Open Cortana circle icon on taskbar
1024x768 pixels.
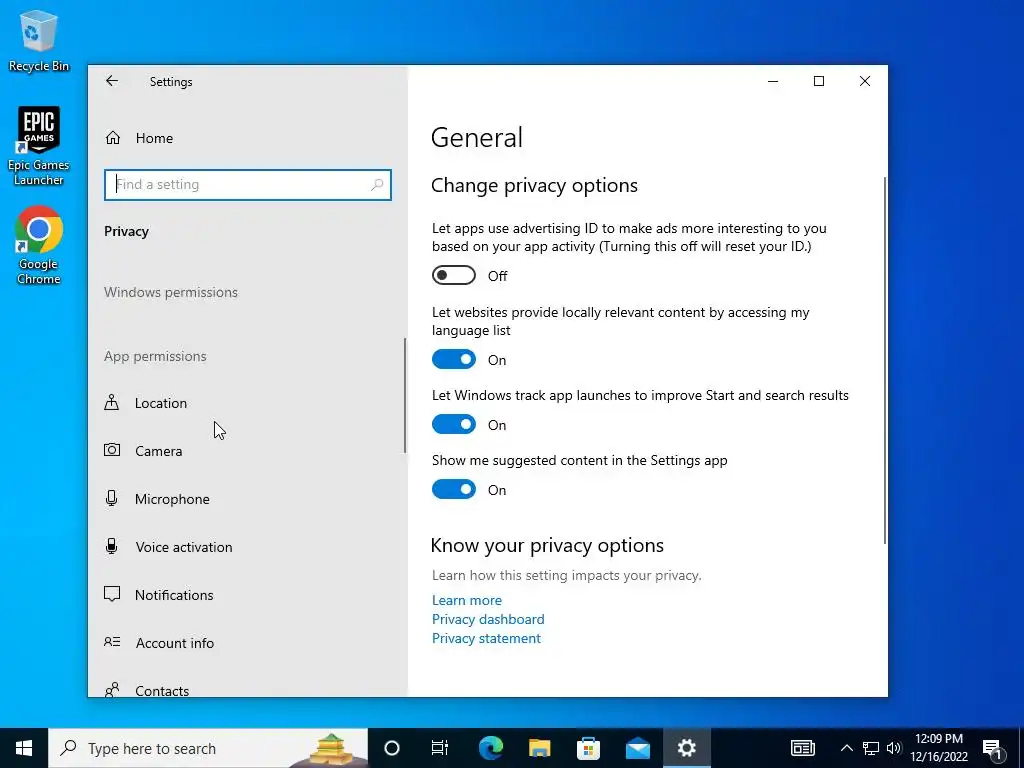(x=391, y=748)
